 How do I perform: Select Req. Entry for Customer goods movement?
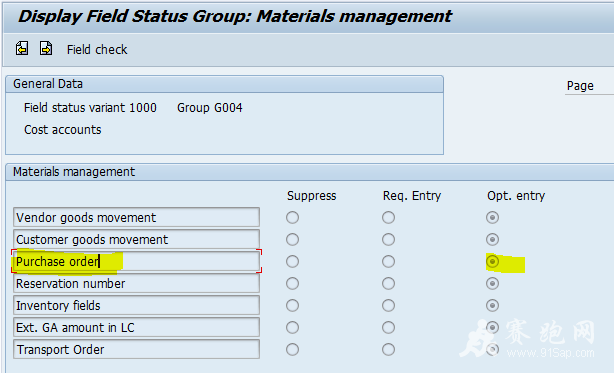(x=388, y=240)
